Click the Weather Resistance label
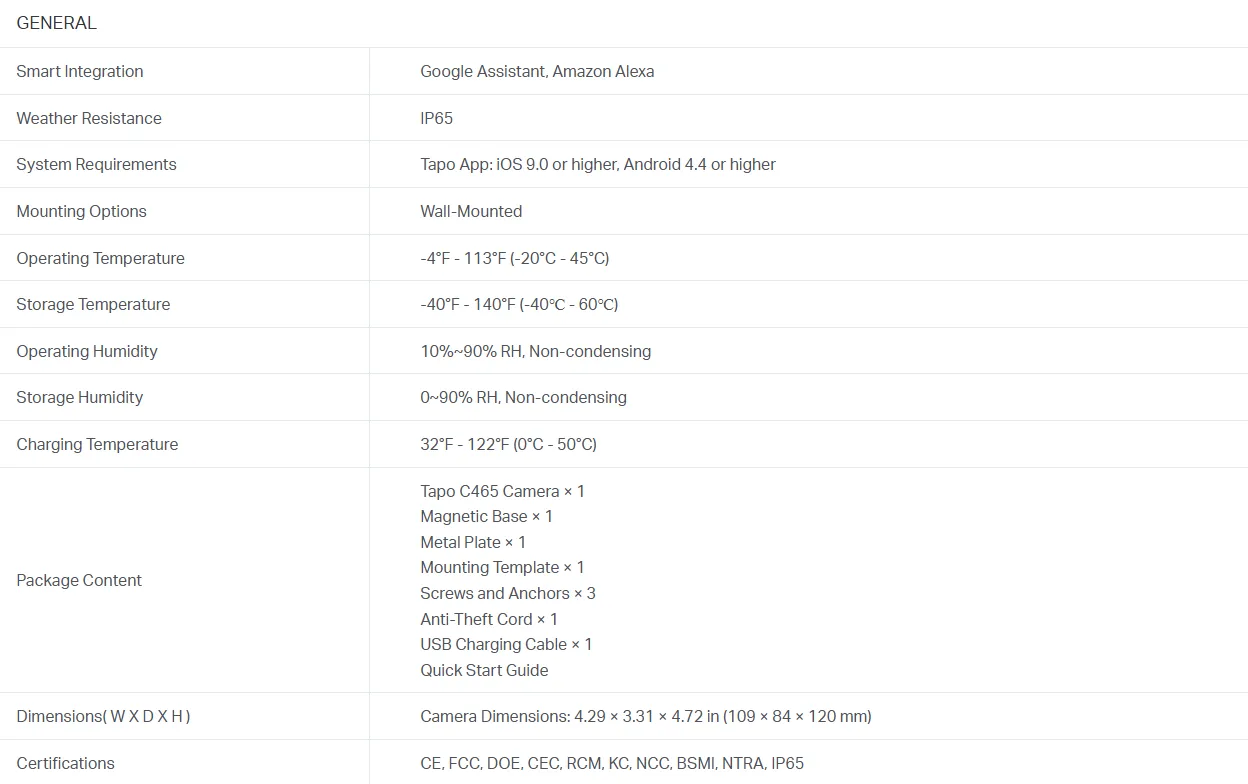 coord(89,118)
